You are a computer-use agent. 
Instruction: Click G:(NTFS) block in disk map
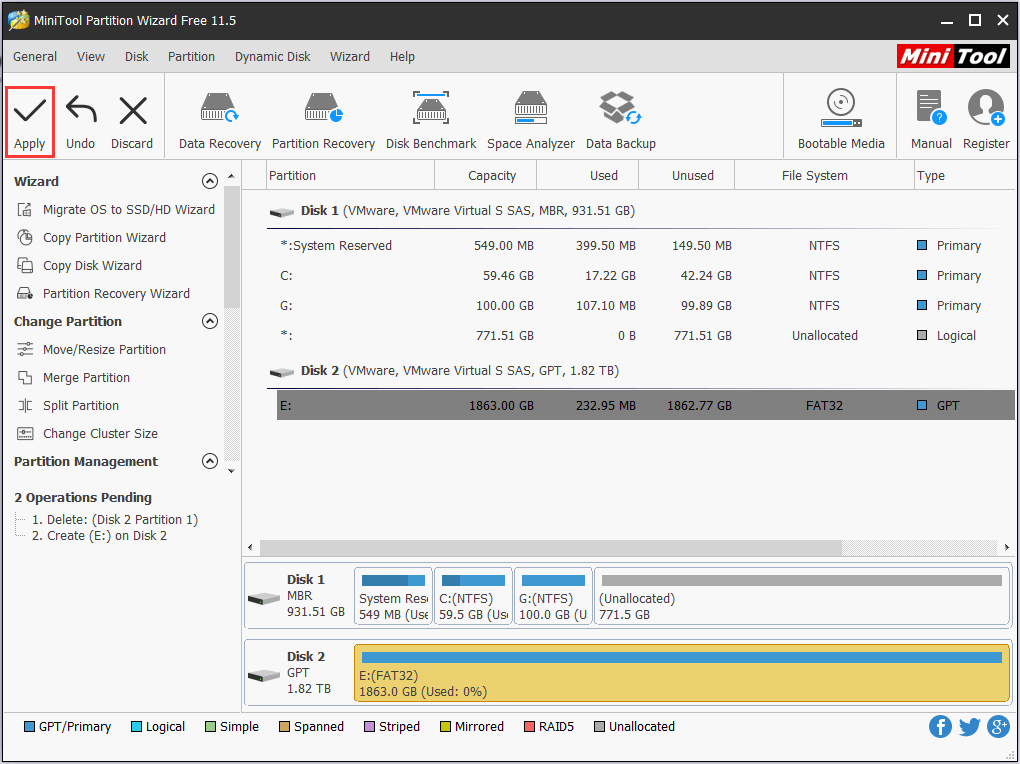pyautogui.click(x=553, y=596)
